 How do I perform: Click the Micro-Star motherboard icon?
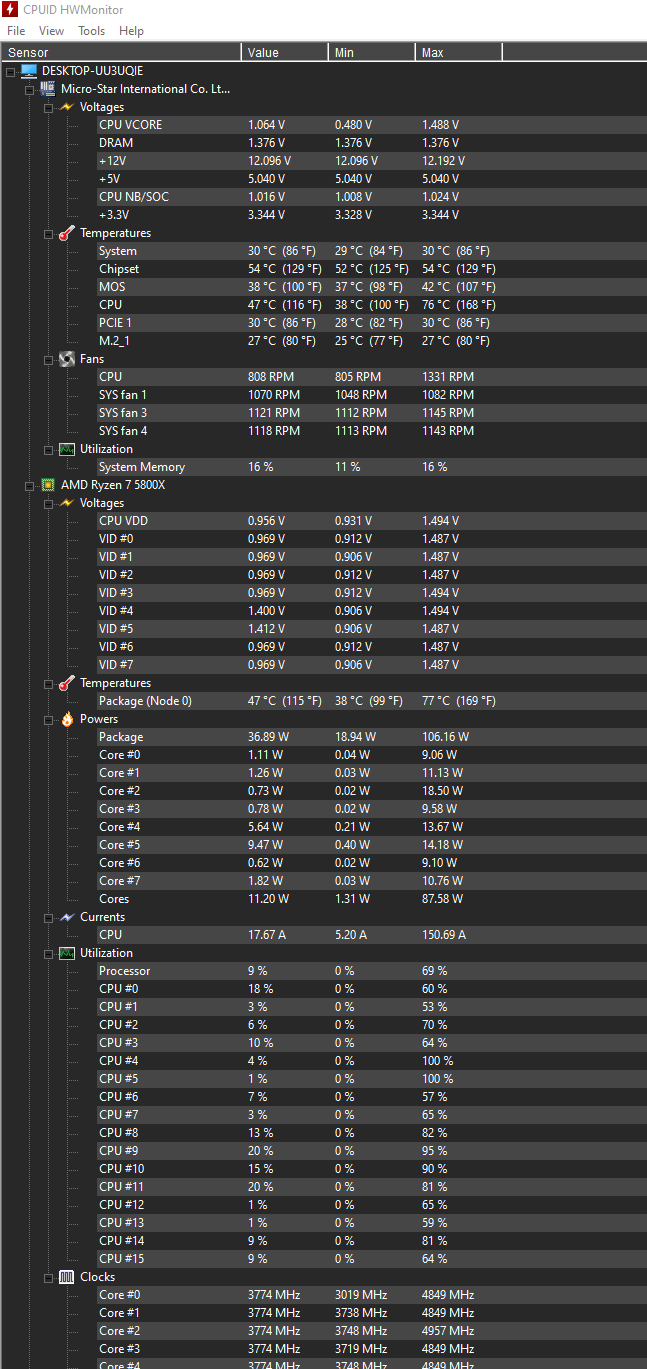click(47, 89)
